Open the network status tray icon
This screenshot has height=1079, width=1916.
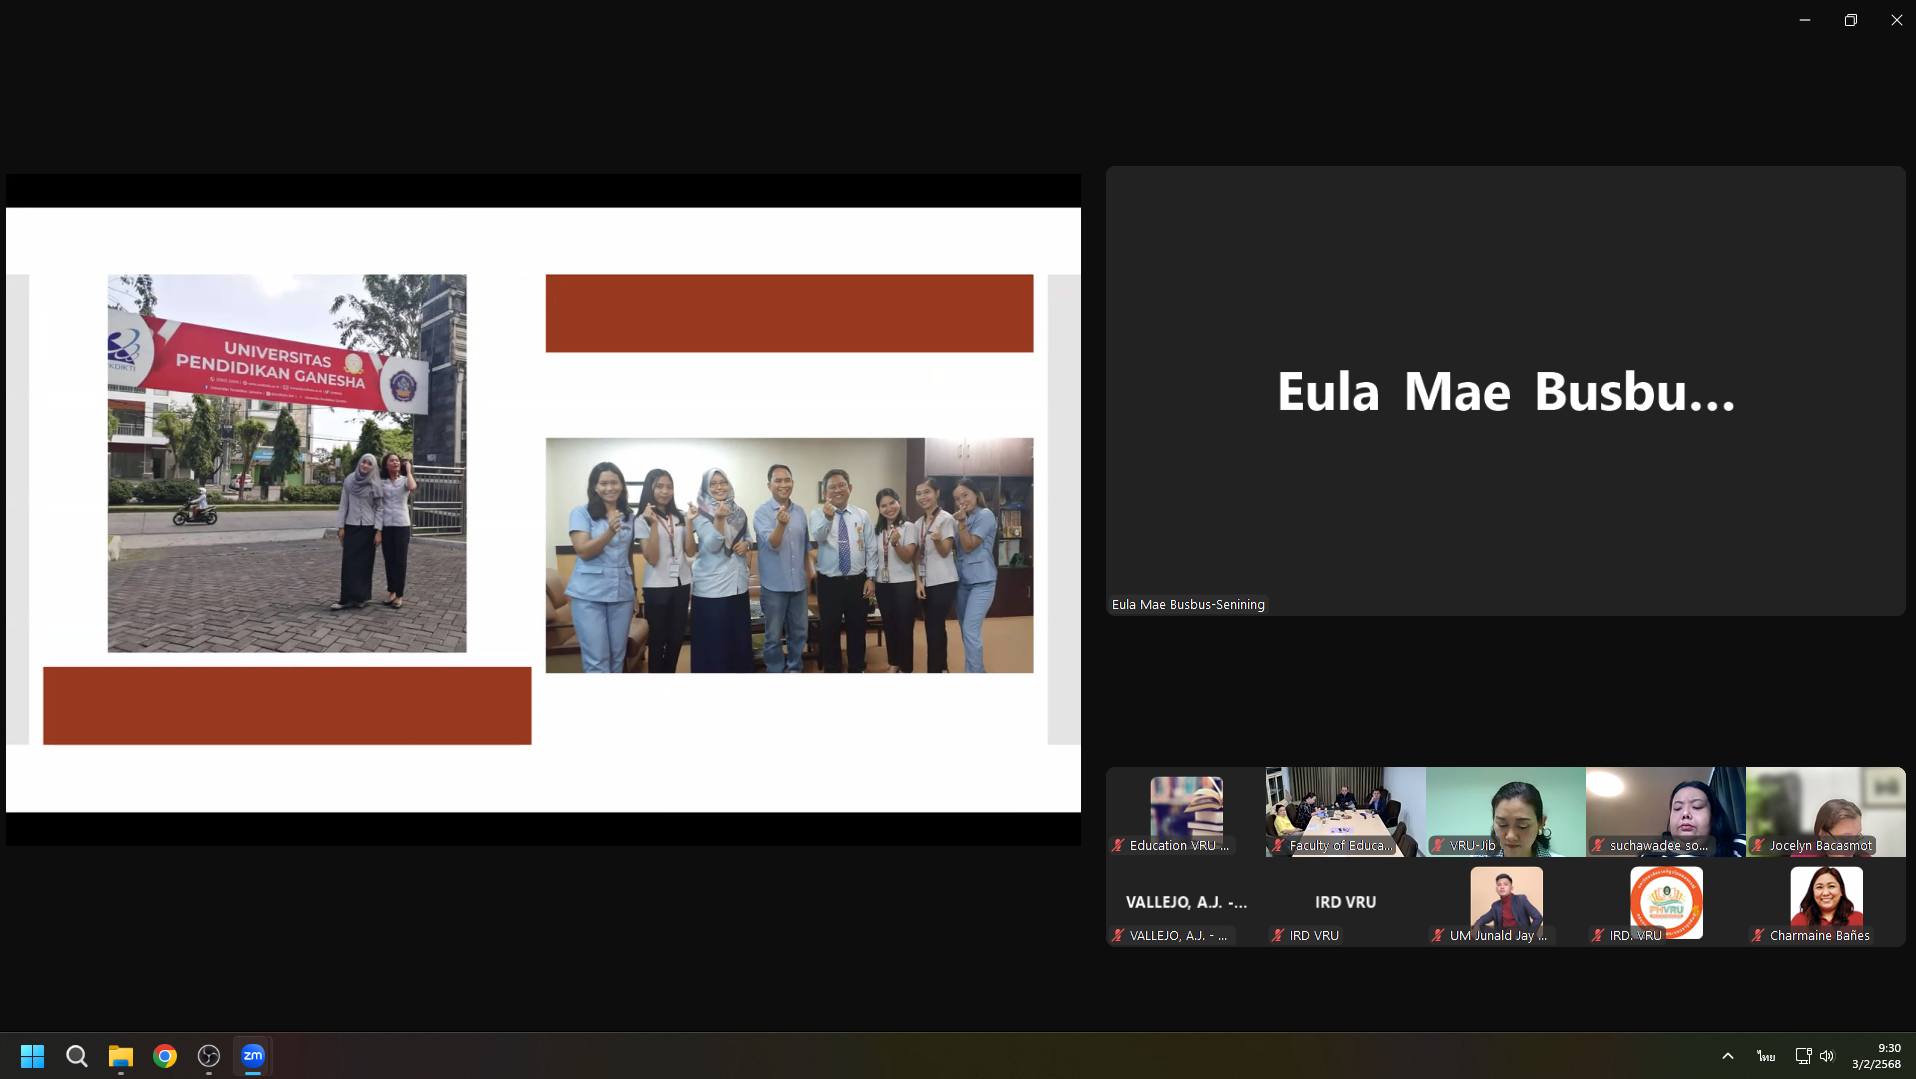tap(1802, 1056)
